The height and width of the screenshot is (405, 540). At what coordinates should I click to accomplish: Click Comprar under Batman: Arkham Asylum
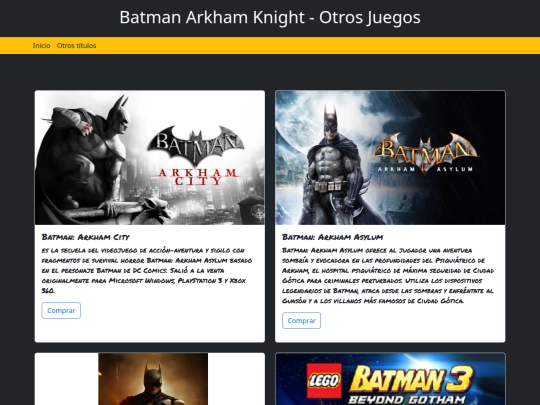pos(301,321)
